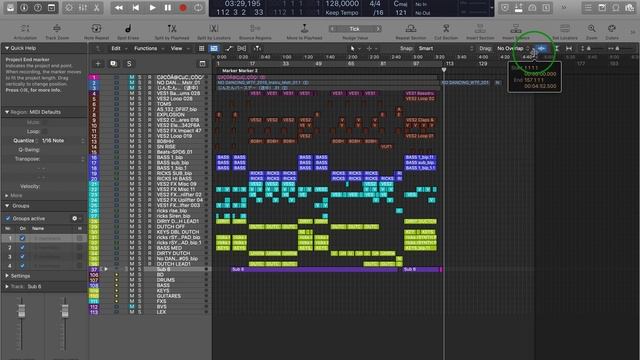Open the Mixer faders icon
This screenshot has width=640, height=360.
tap(83, 8)
